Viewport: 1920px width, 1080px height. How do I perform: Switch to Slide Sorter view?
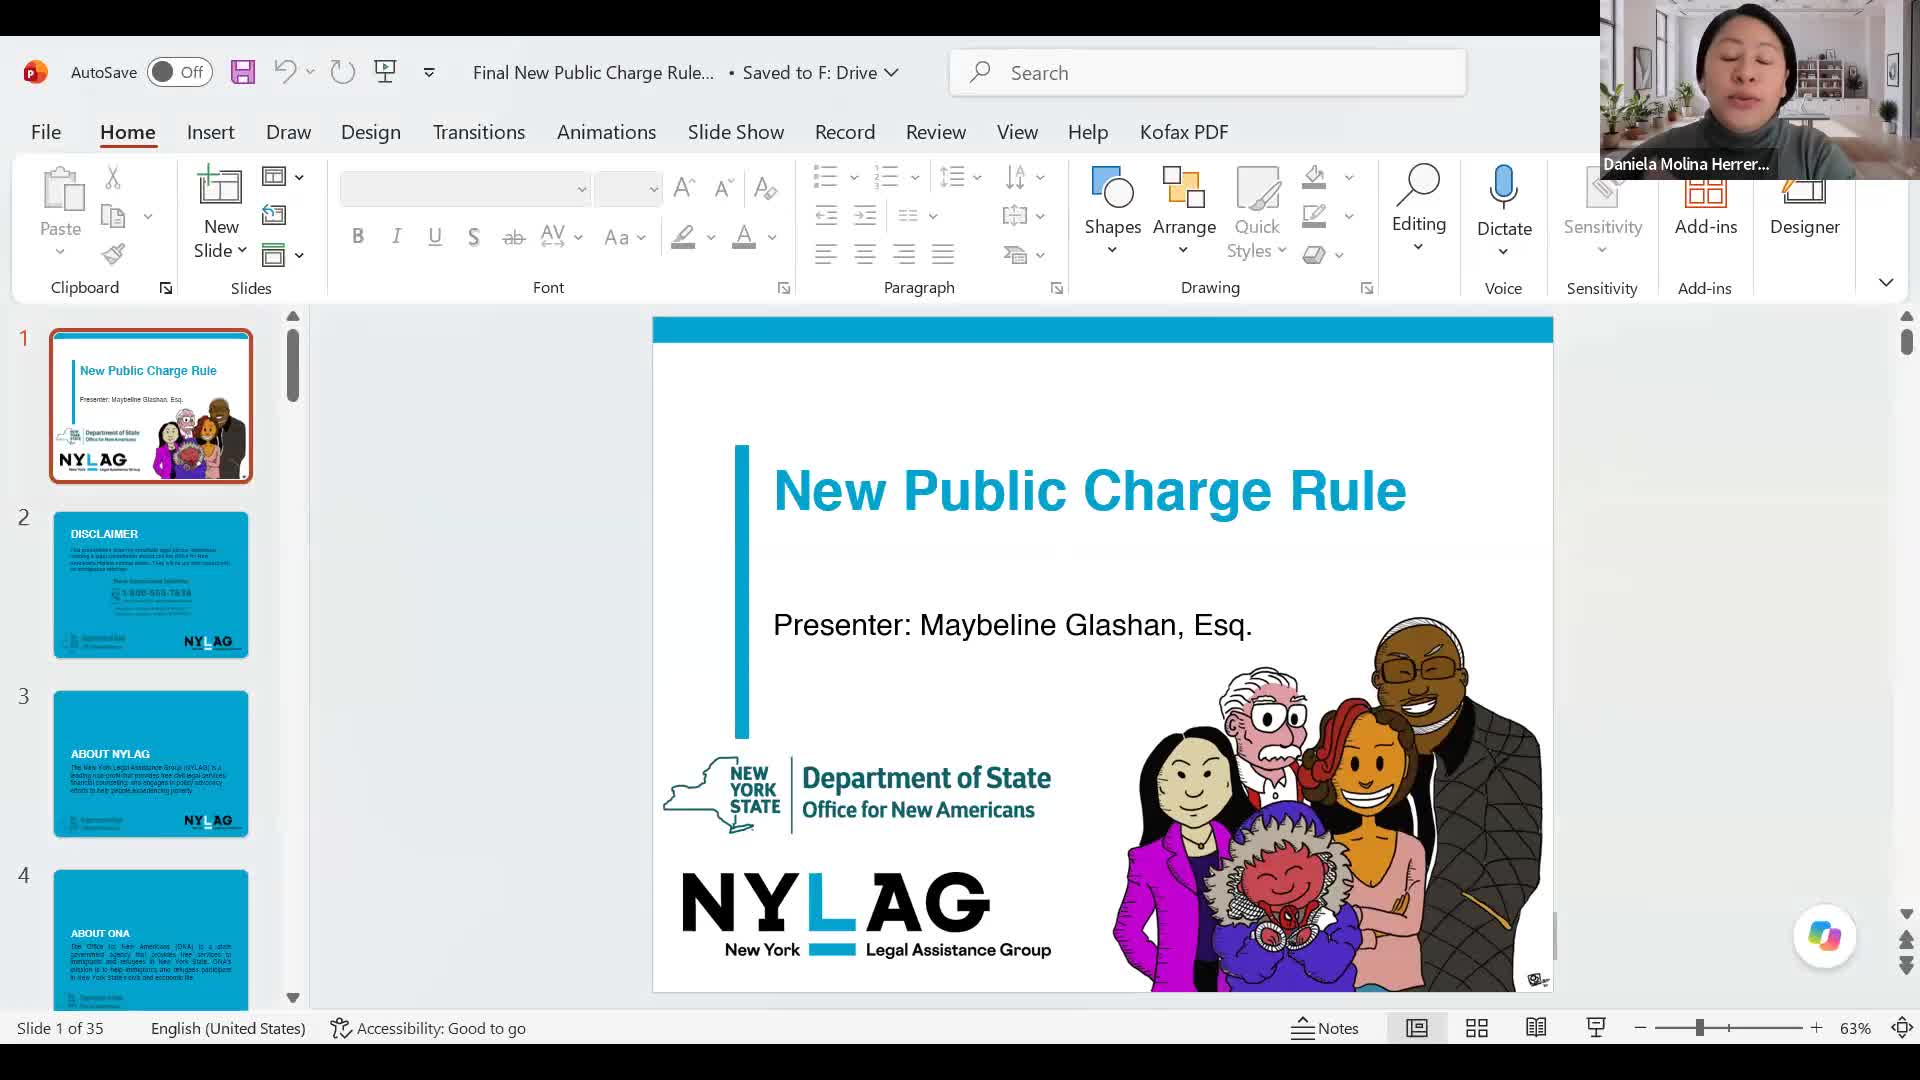(x=1477, y=1028)
